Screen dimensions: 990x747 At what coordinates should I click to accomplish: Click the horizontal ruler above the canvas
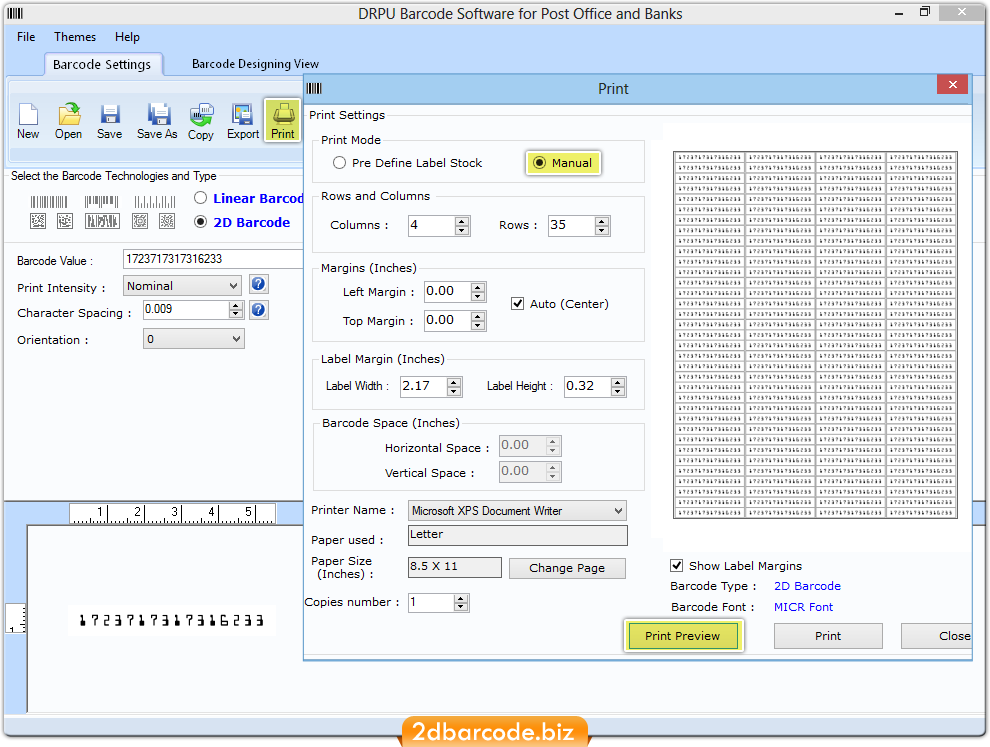tap(172, 513)
